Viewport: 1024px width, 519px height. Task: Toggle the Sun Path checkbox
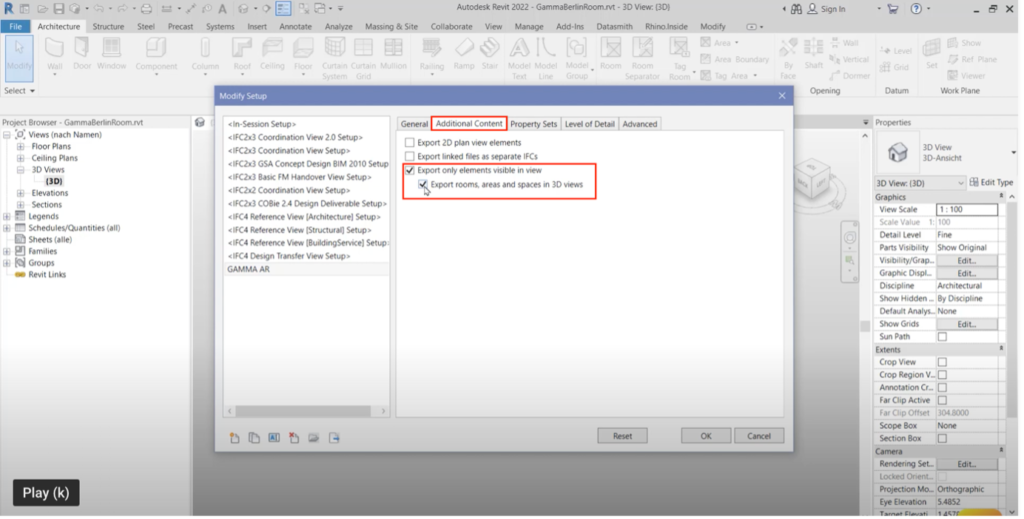pos(942,337)
